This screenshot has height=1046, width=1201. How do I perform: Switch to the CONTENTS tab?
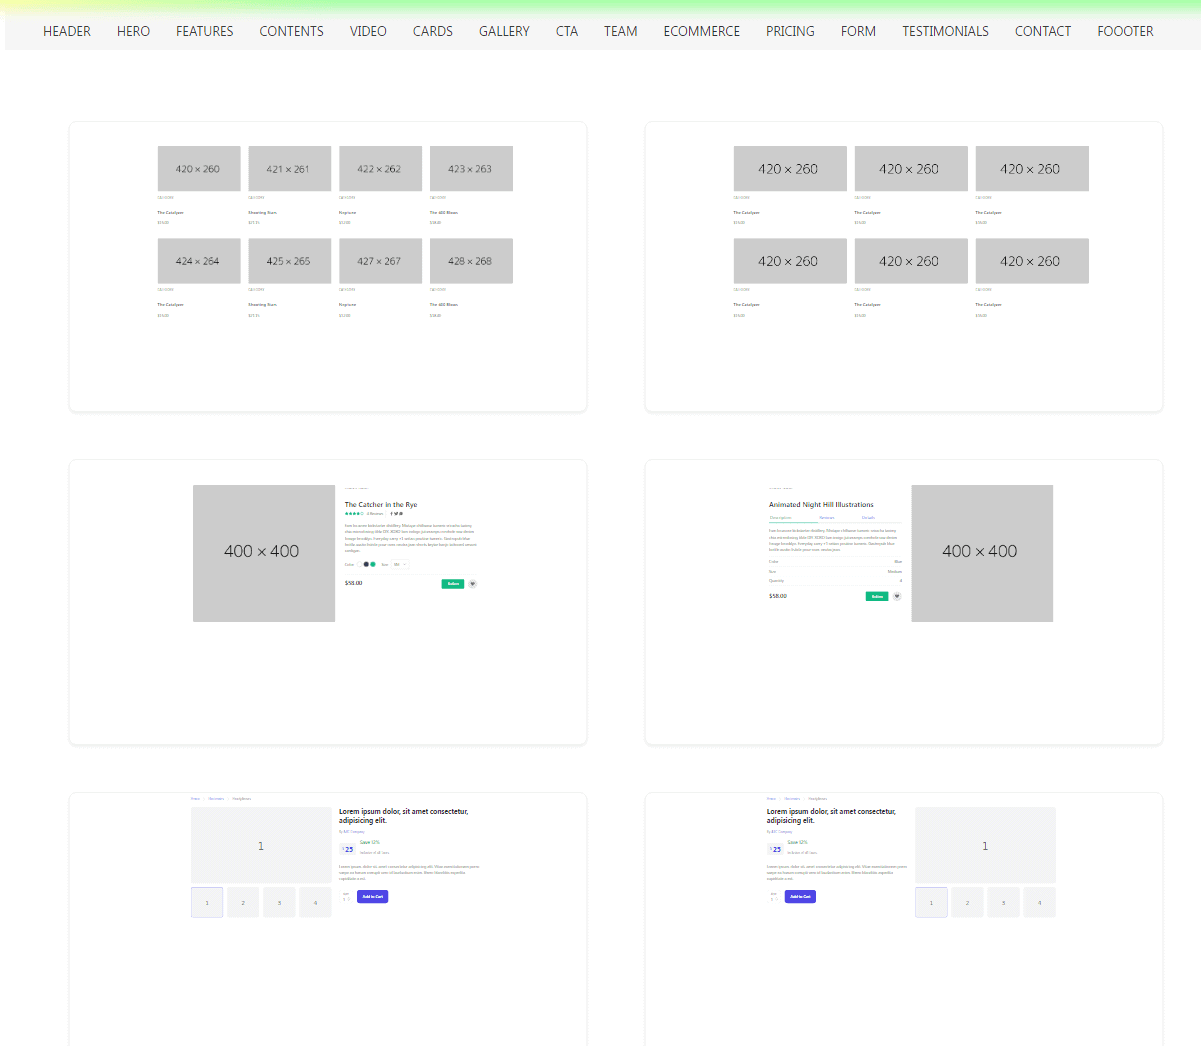291,31
